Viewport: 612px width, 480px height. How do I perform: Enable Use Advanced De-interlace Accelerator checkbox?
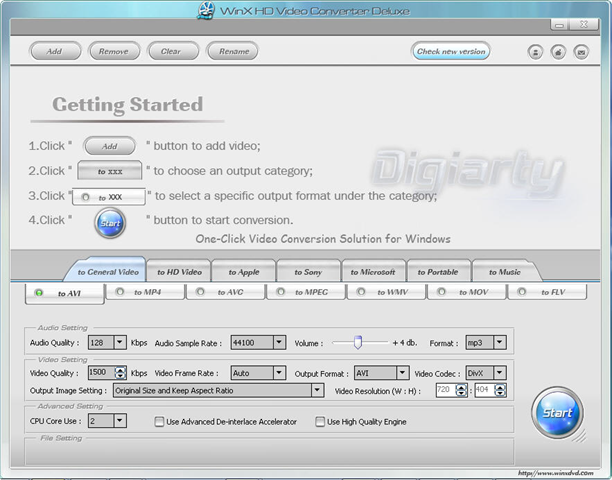[x=159, y=422]
